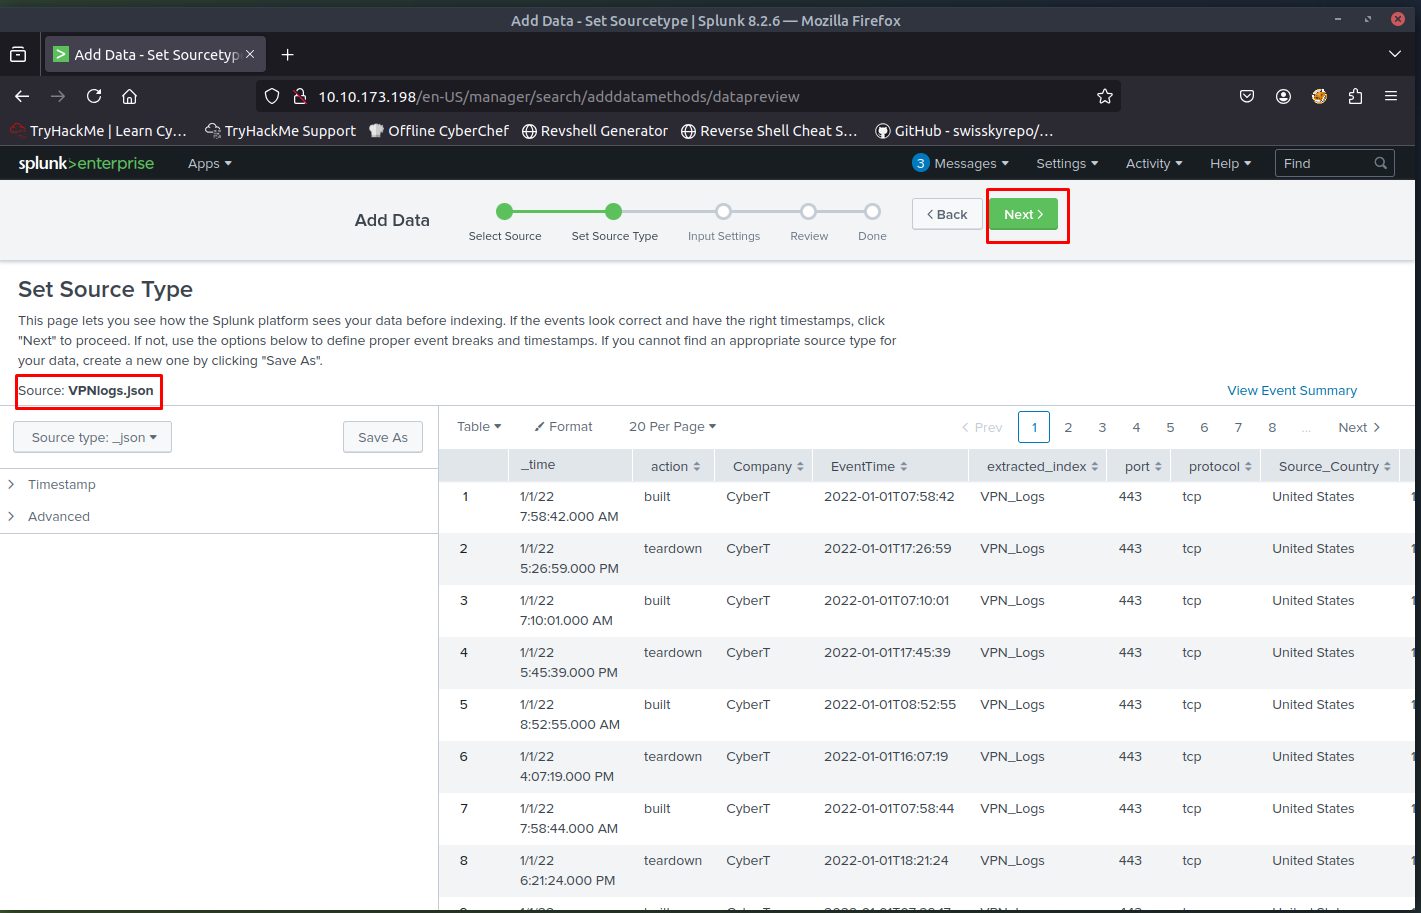1421x913 pixels.
Task: Open the Messages menu
Action: 960,163
